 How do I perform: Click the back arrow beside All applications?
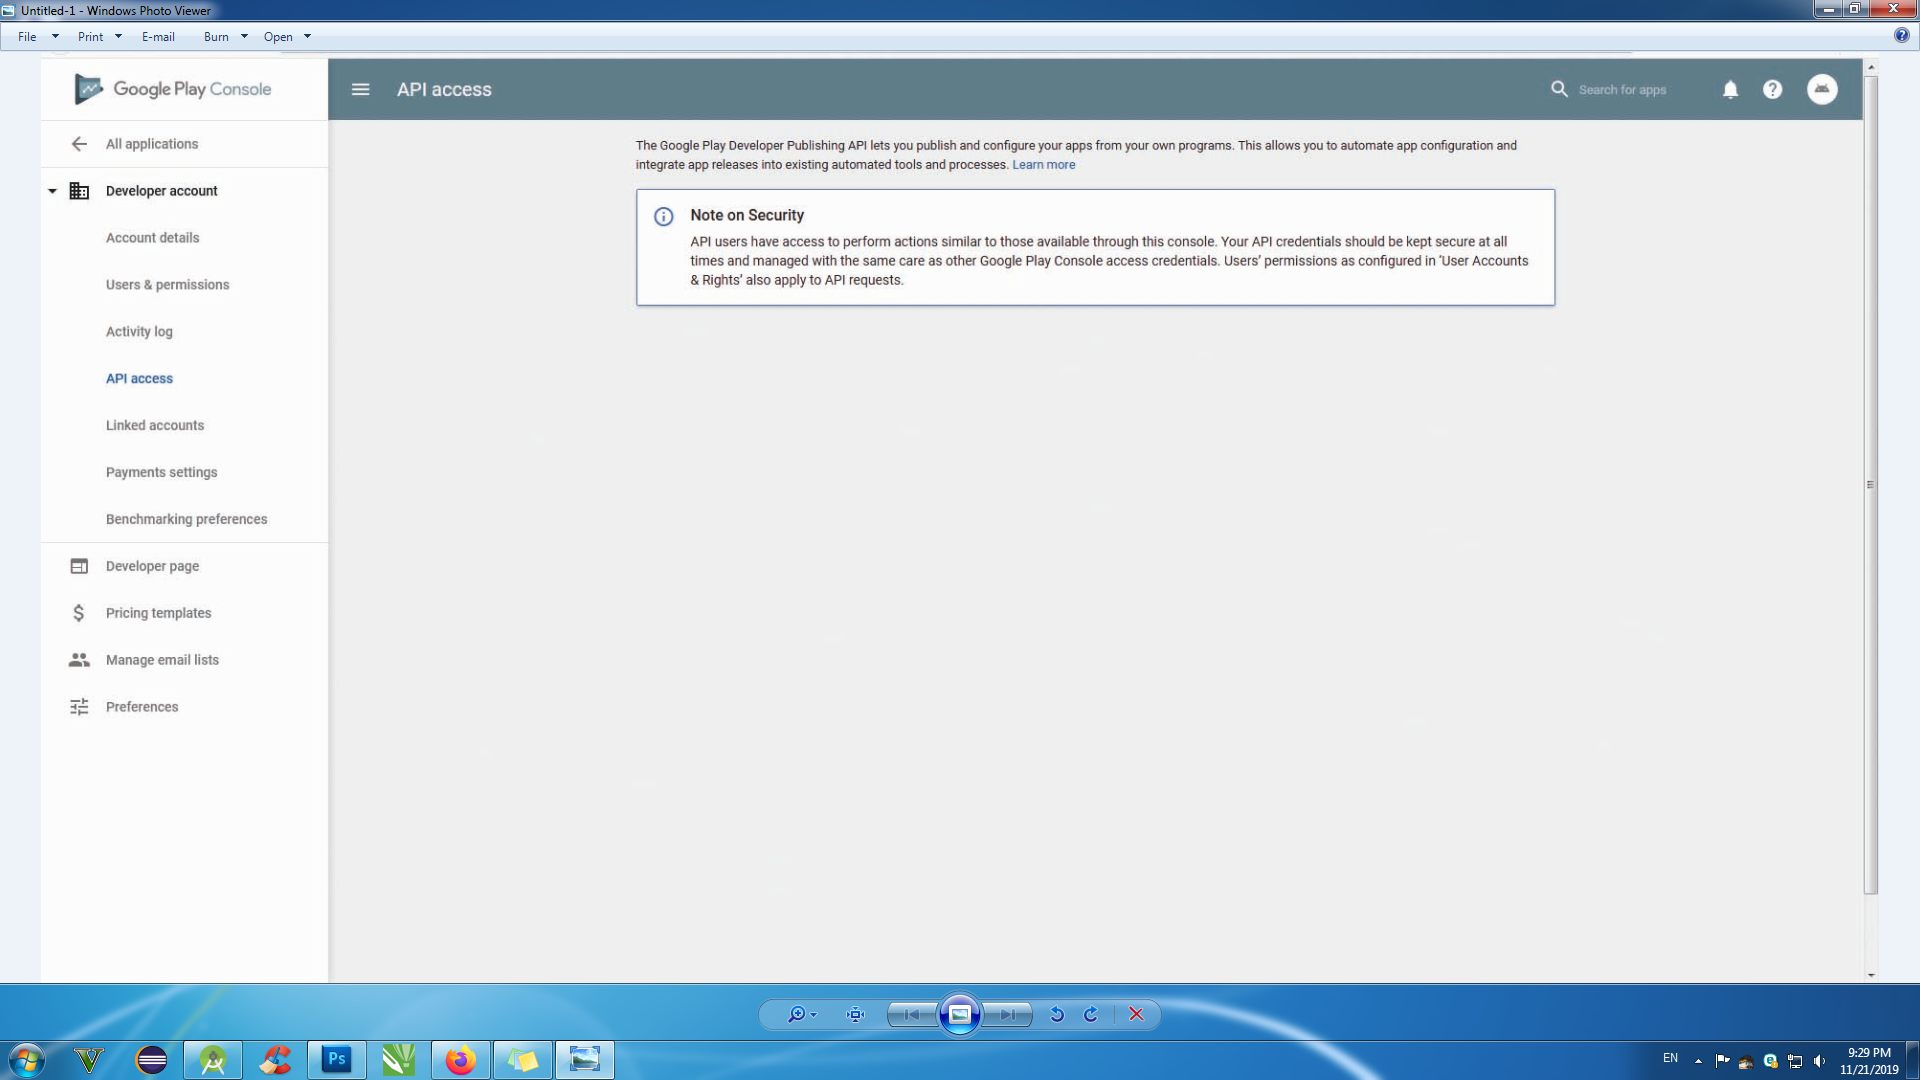pyautogui.click(x=79, y=144)
